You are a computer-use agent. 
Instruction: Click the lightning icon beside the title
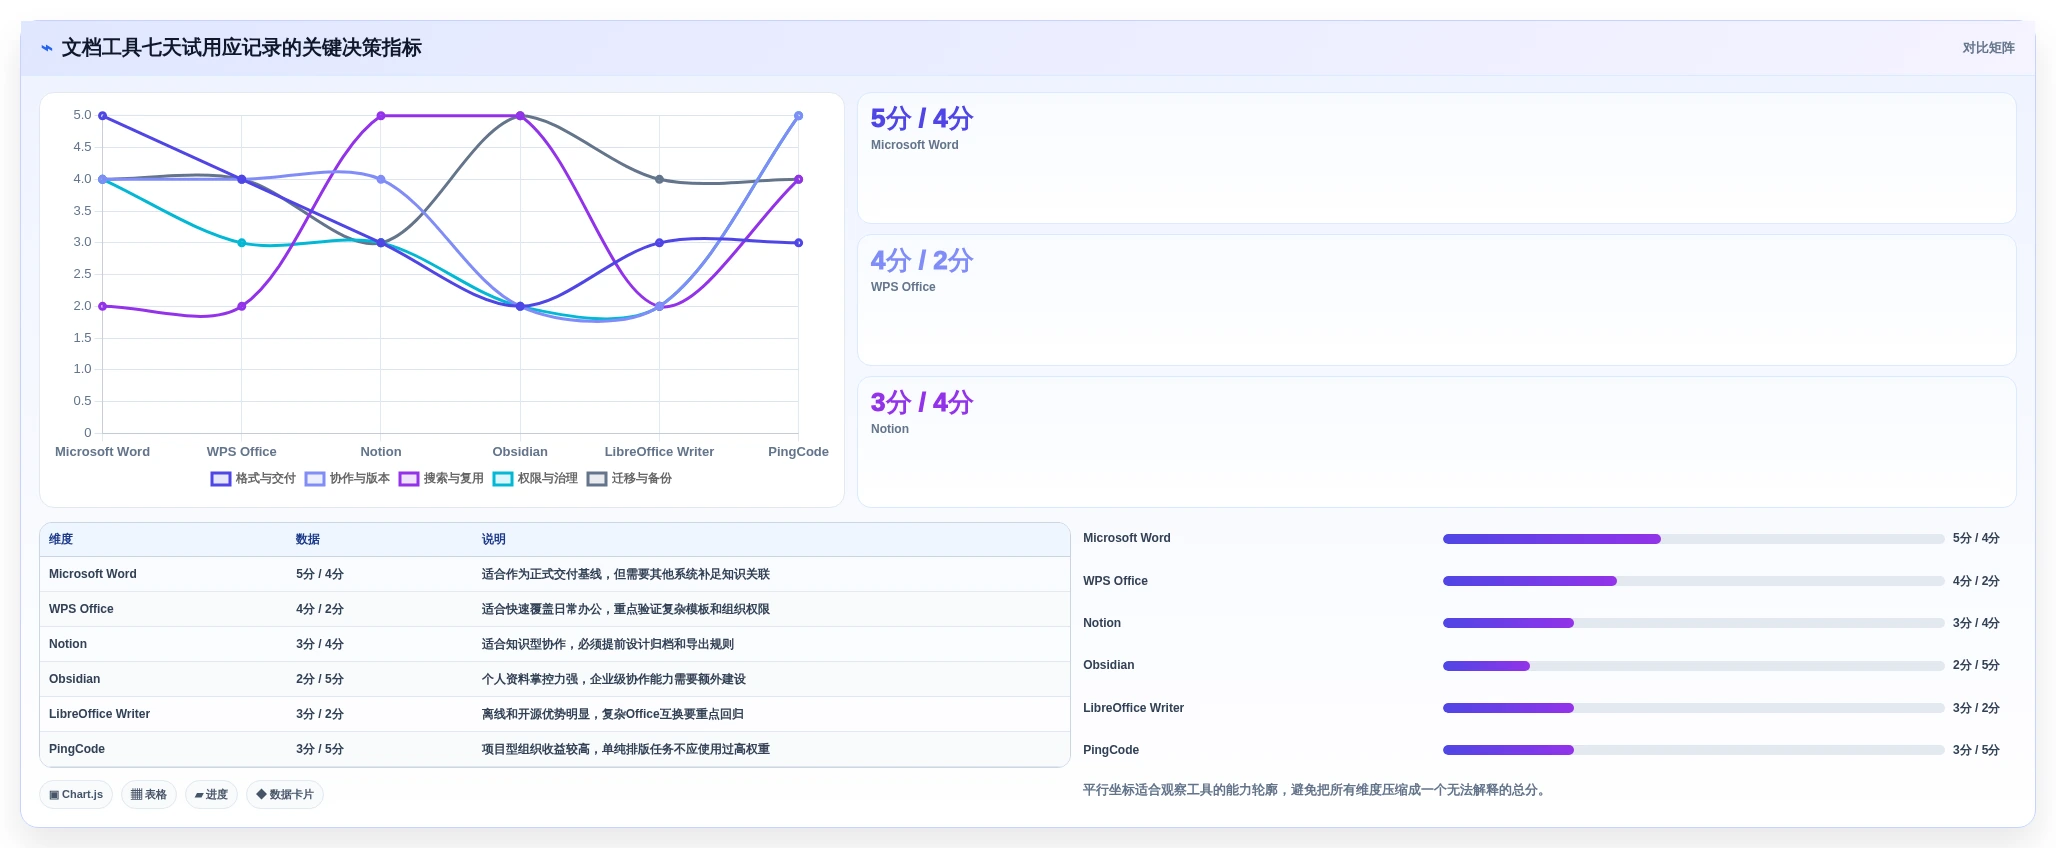(47, 48)
